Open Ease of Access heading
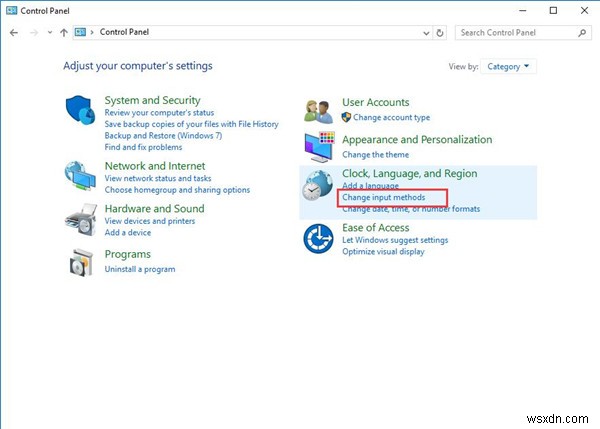600x429 pixels. click(376, 228)
